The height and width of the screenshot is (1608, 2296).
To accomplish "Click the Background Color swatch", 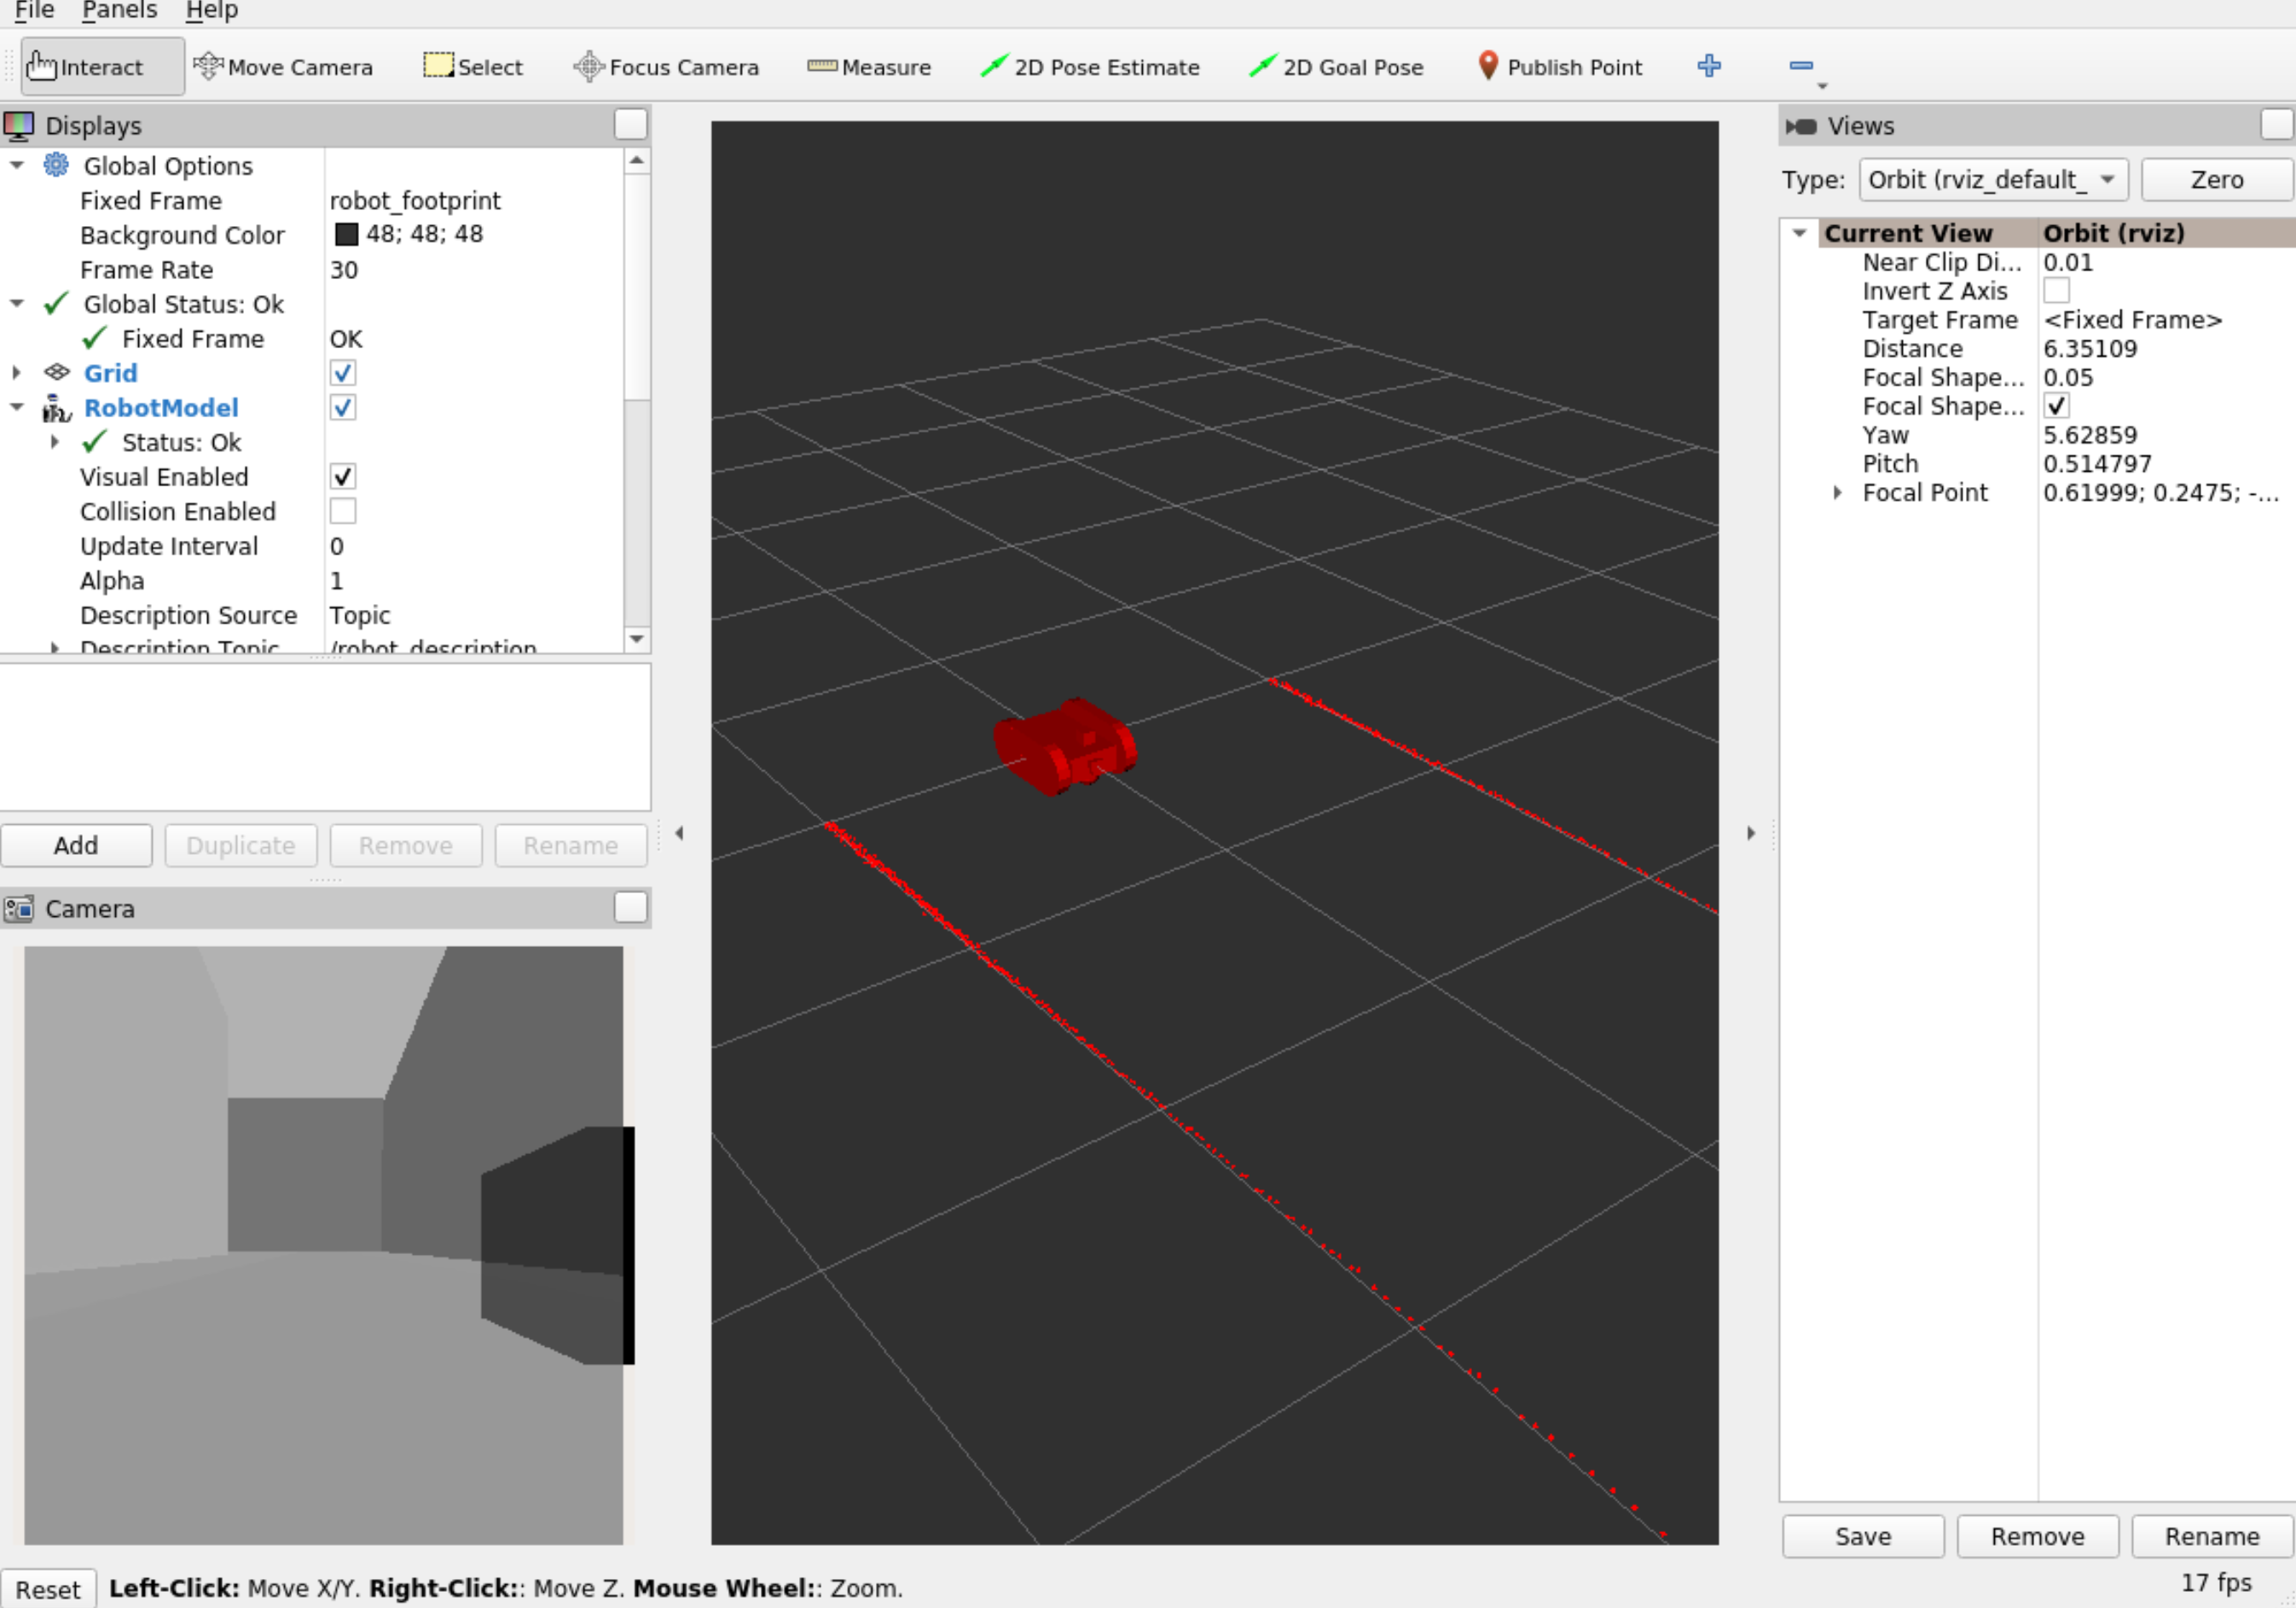I will (347, 234).
